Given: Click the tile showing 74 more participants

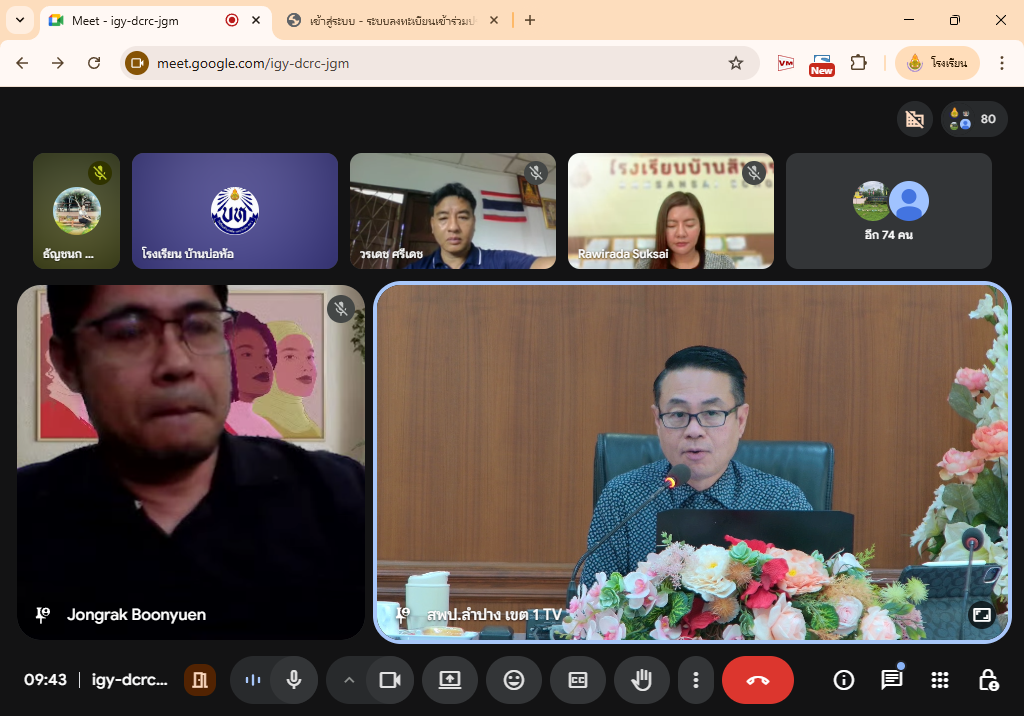Looking at the screenshot, I should (x=888, y=211).
